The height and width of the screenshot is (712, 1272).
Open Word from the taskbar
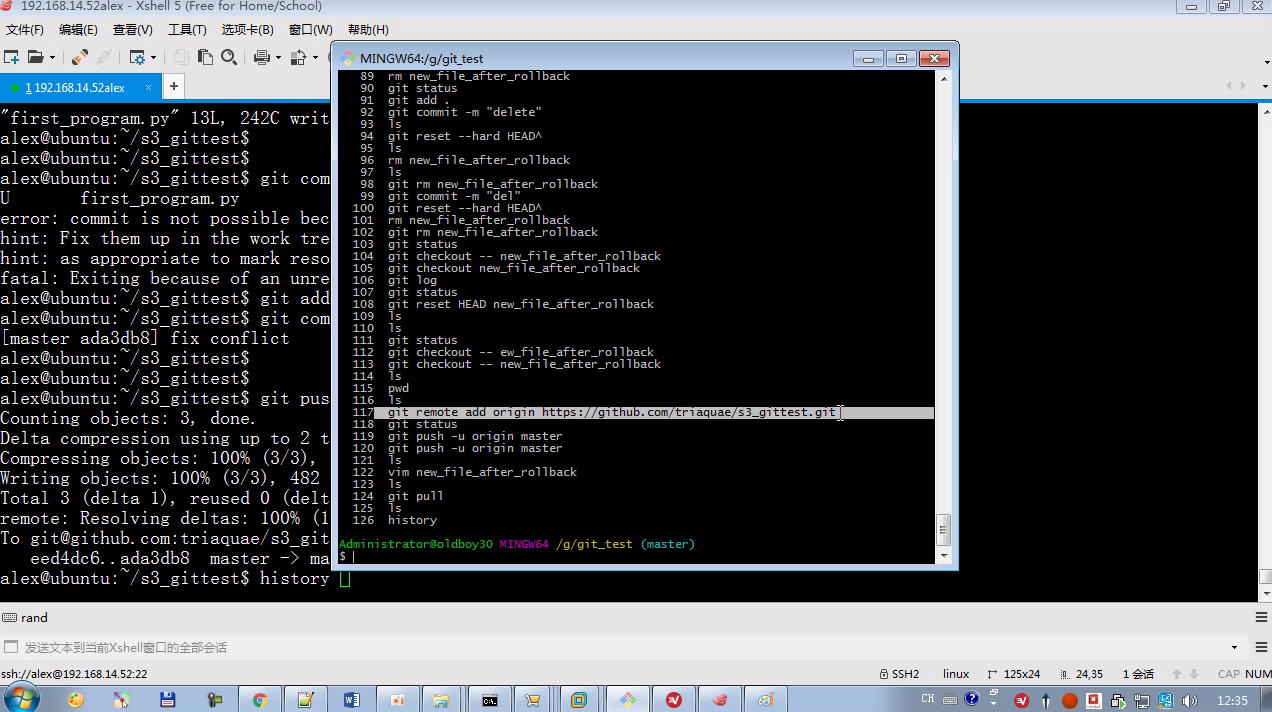click(x=351, y=699)
